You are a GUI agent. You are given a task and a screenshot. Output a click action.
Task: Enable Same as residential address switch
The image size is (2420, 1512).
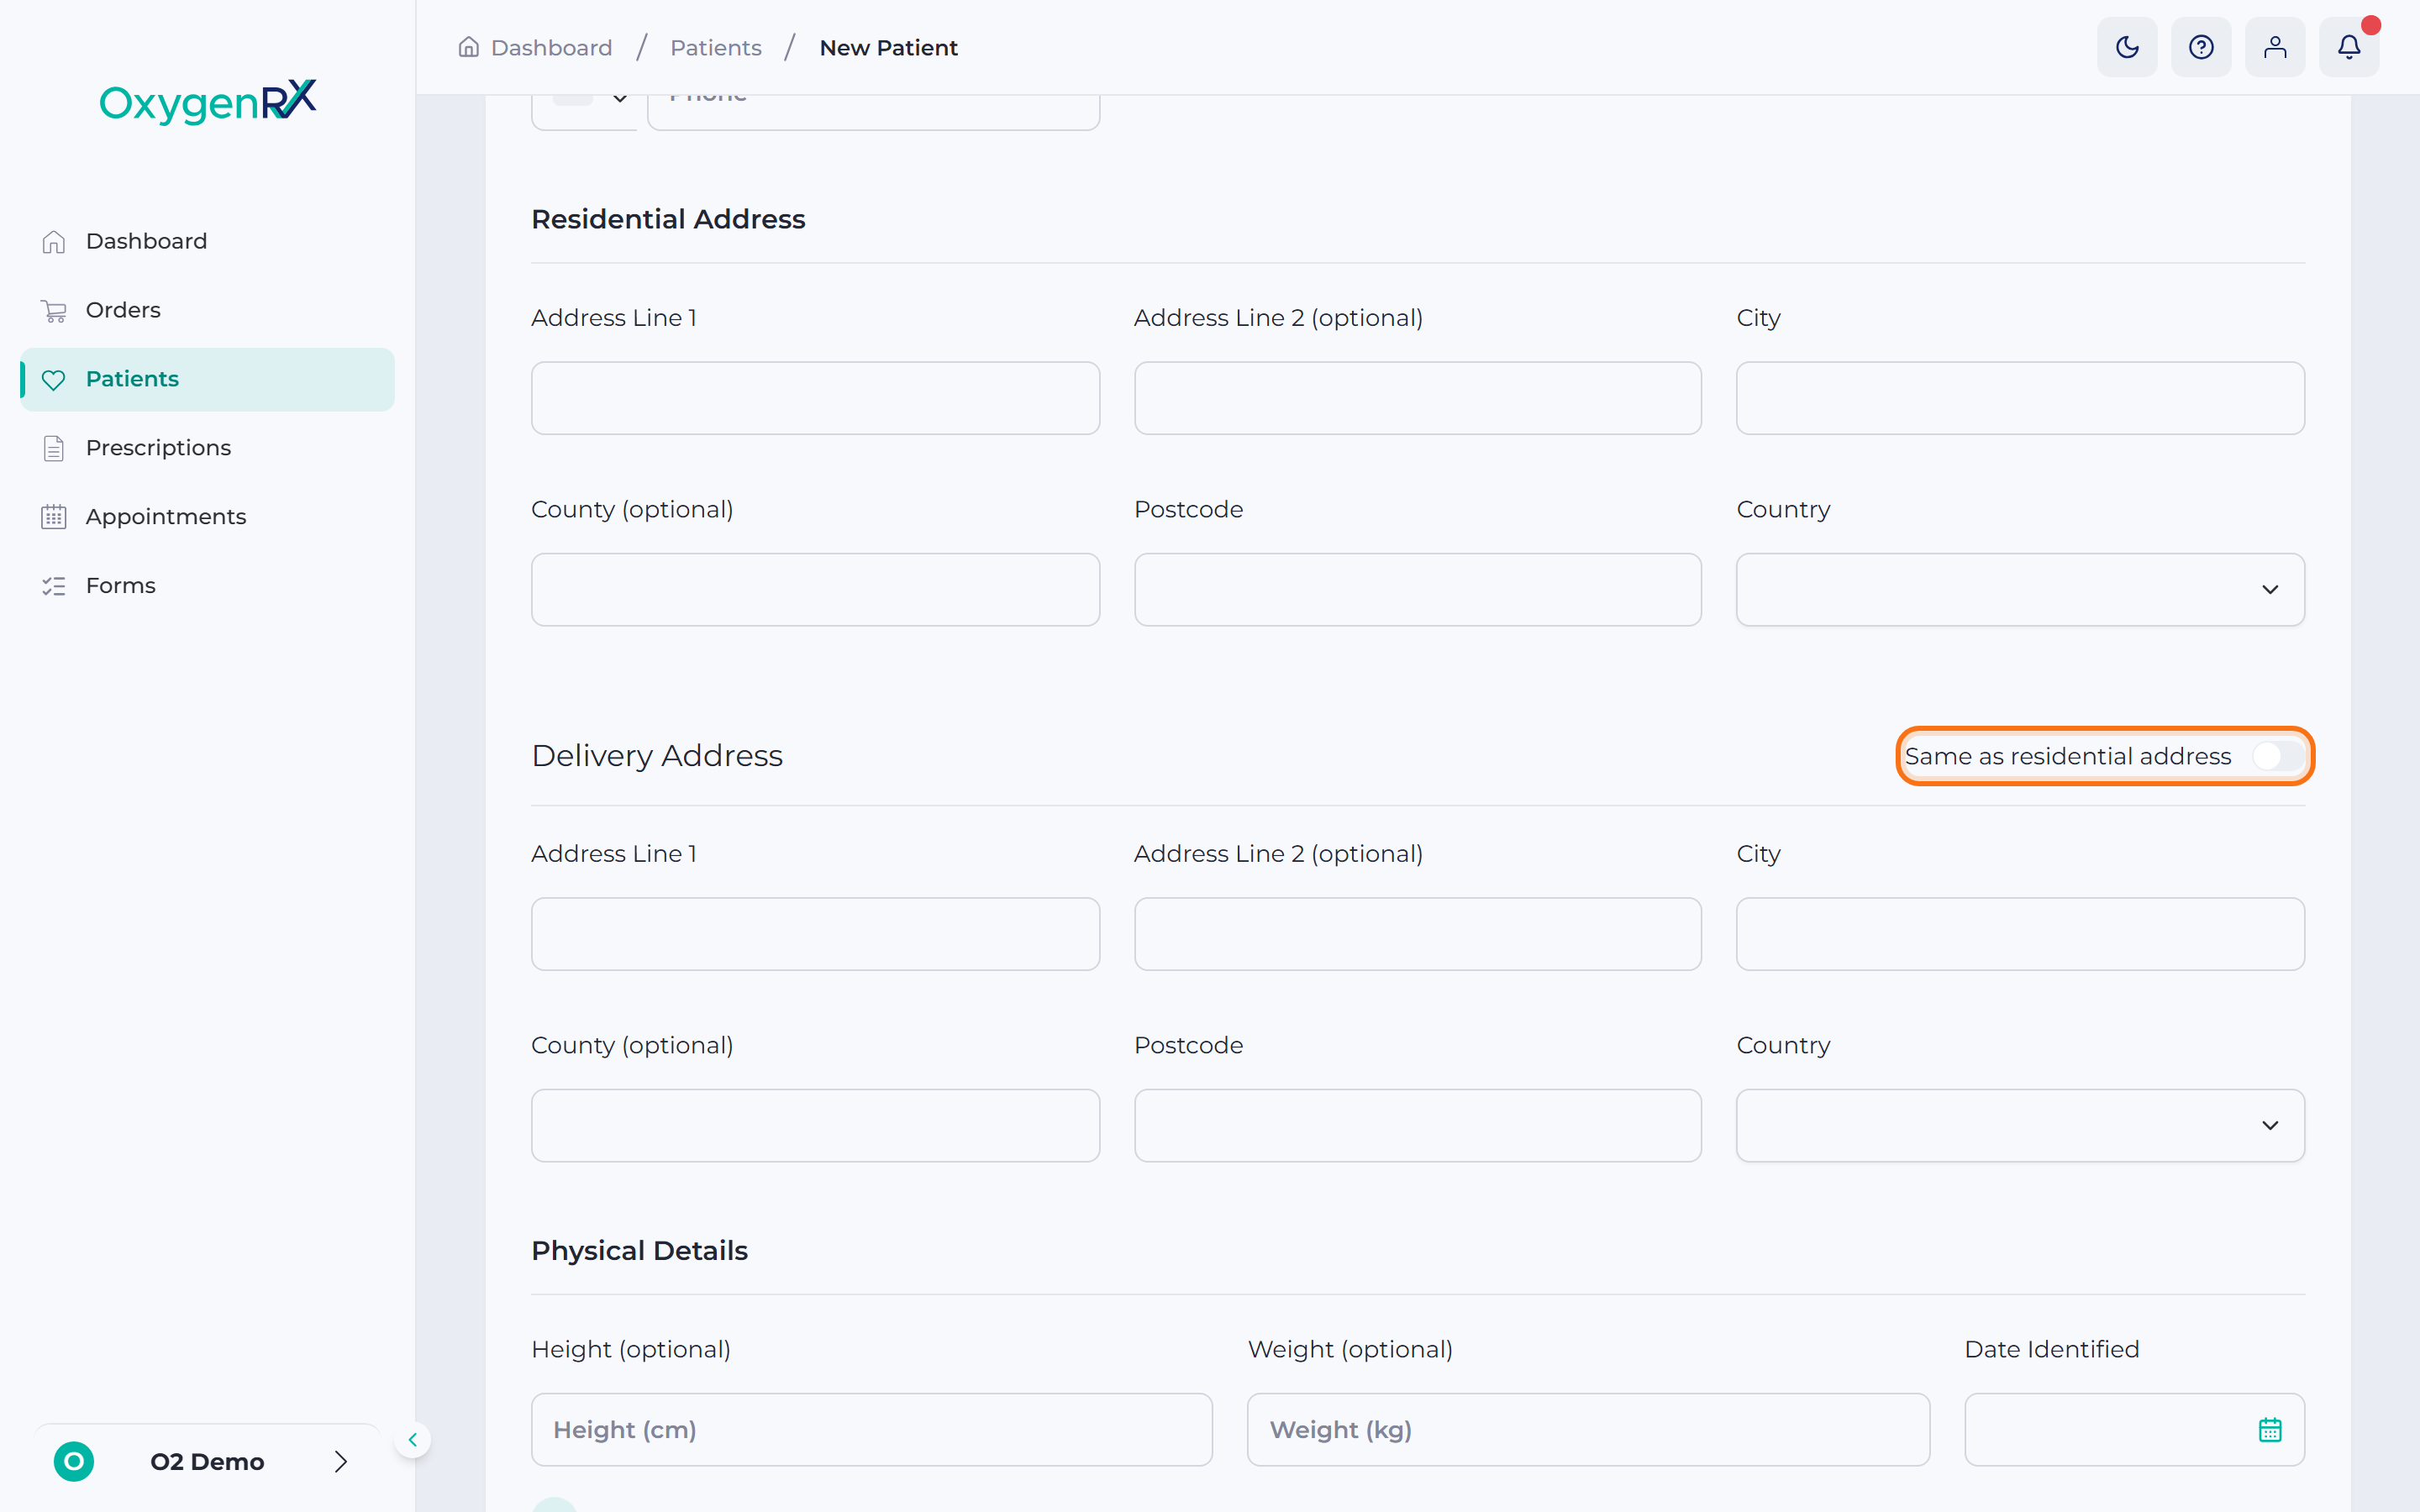pyautogui.click(x=2278, y=756)
